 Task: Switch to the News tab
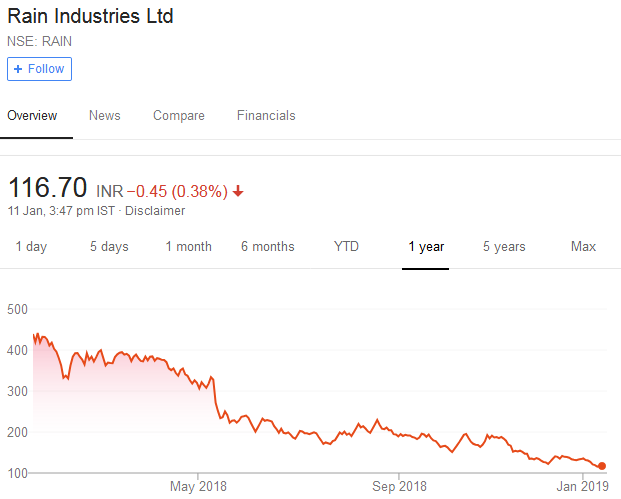[x=104, y=116]
